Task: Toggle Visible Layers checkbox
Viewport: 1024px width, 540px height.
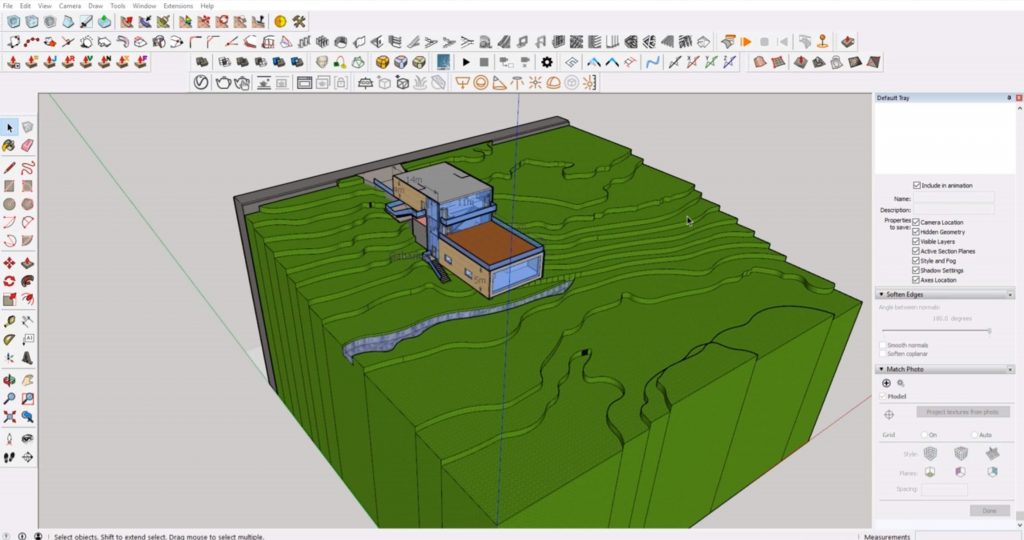Action: tap(916, 242)
